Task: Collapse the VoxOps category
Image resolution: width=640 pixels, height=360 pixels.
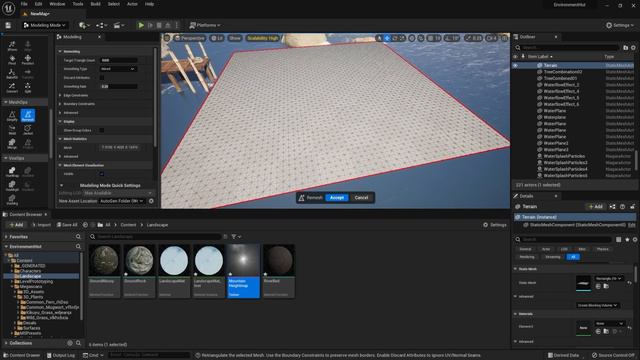Action: click(6, 158)
